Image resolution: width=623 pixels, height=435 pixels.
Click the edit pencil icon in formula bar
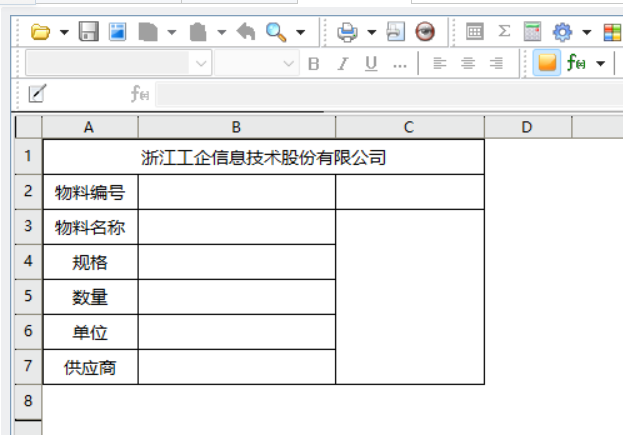tap(37, 94)
